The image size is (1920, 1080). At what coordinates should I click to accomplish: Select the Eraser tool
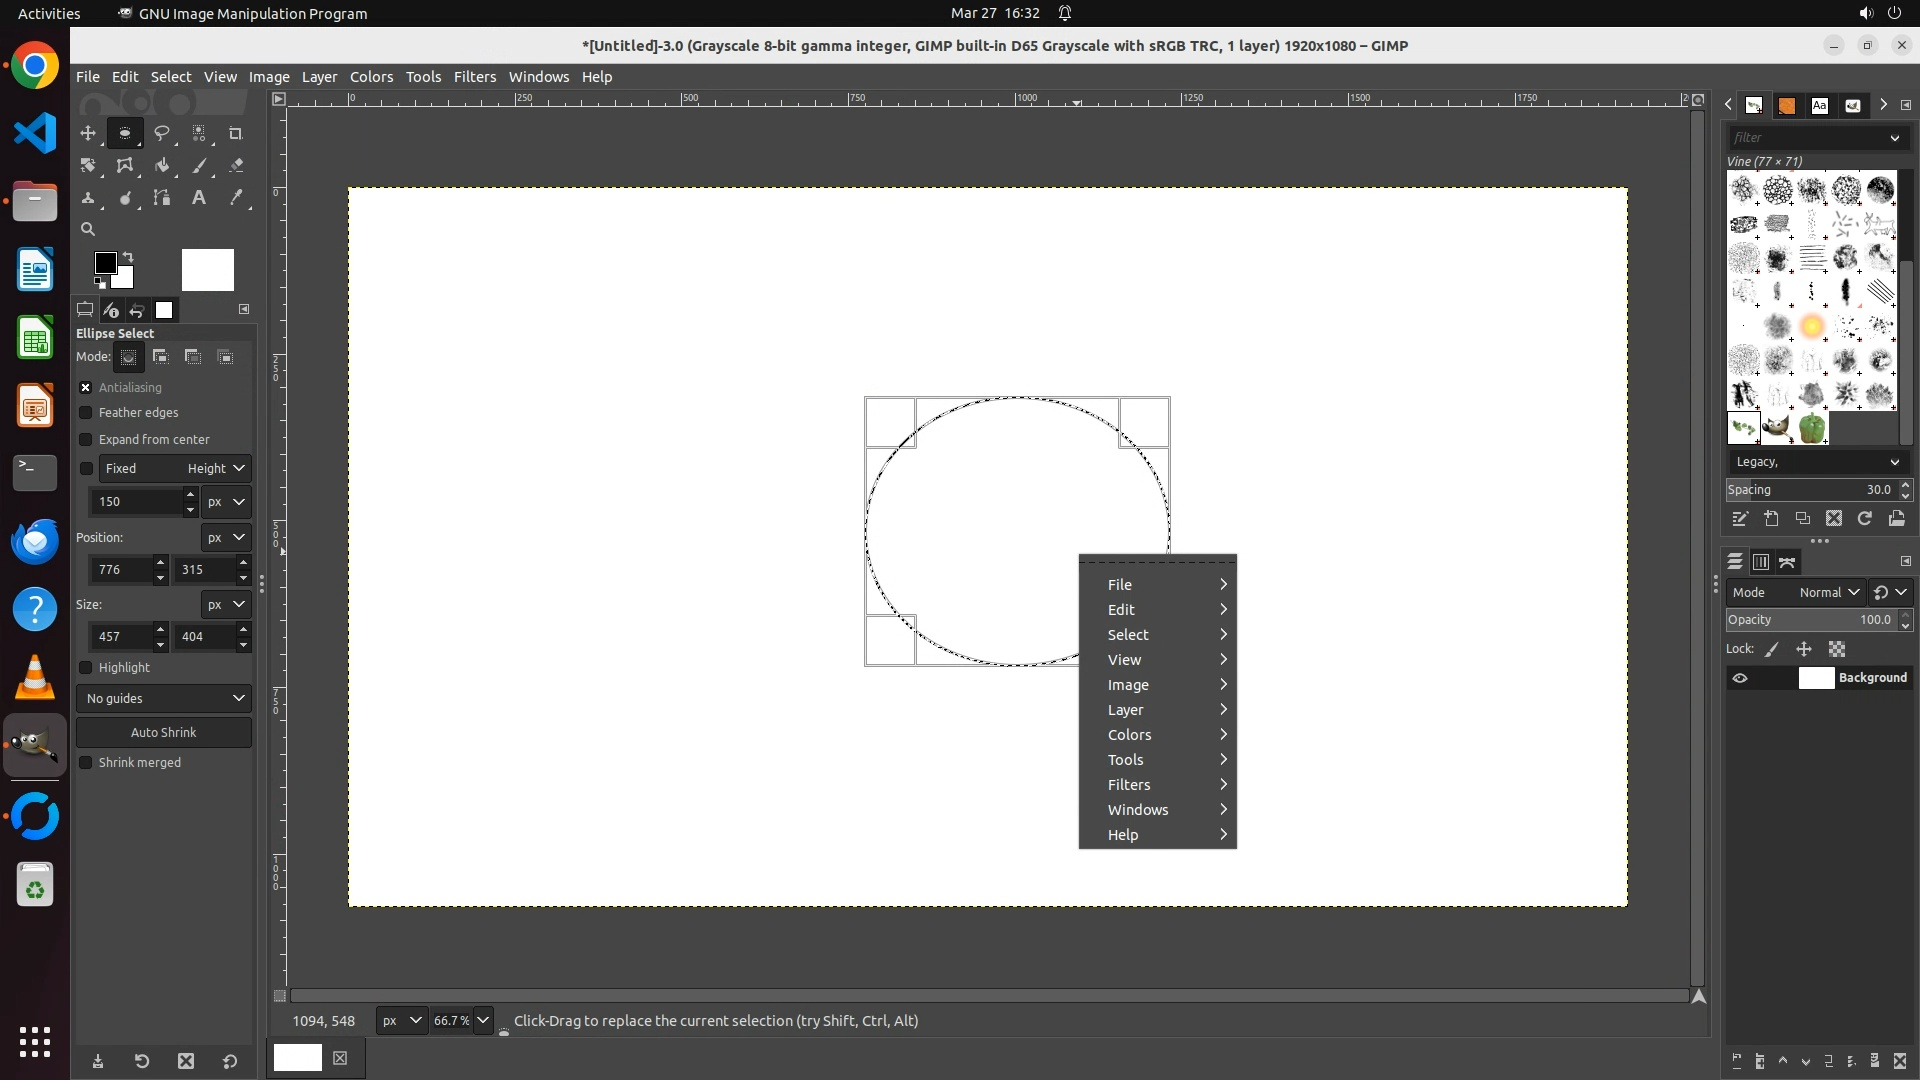tap(236, 166)
